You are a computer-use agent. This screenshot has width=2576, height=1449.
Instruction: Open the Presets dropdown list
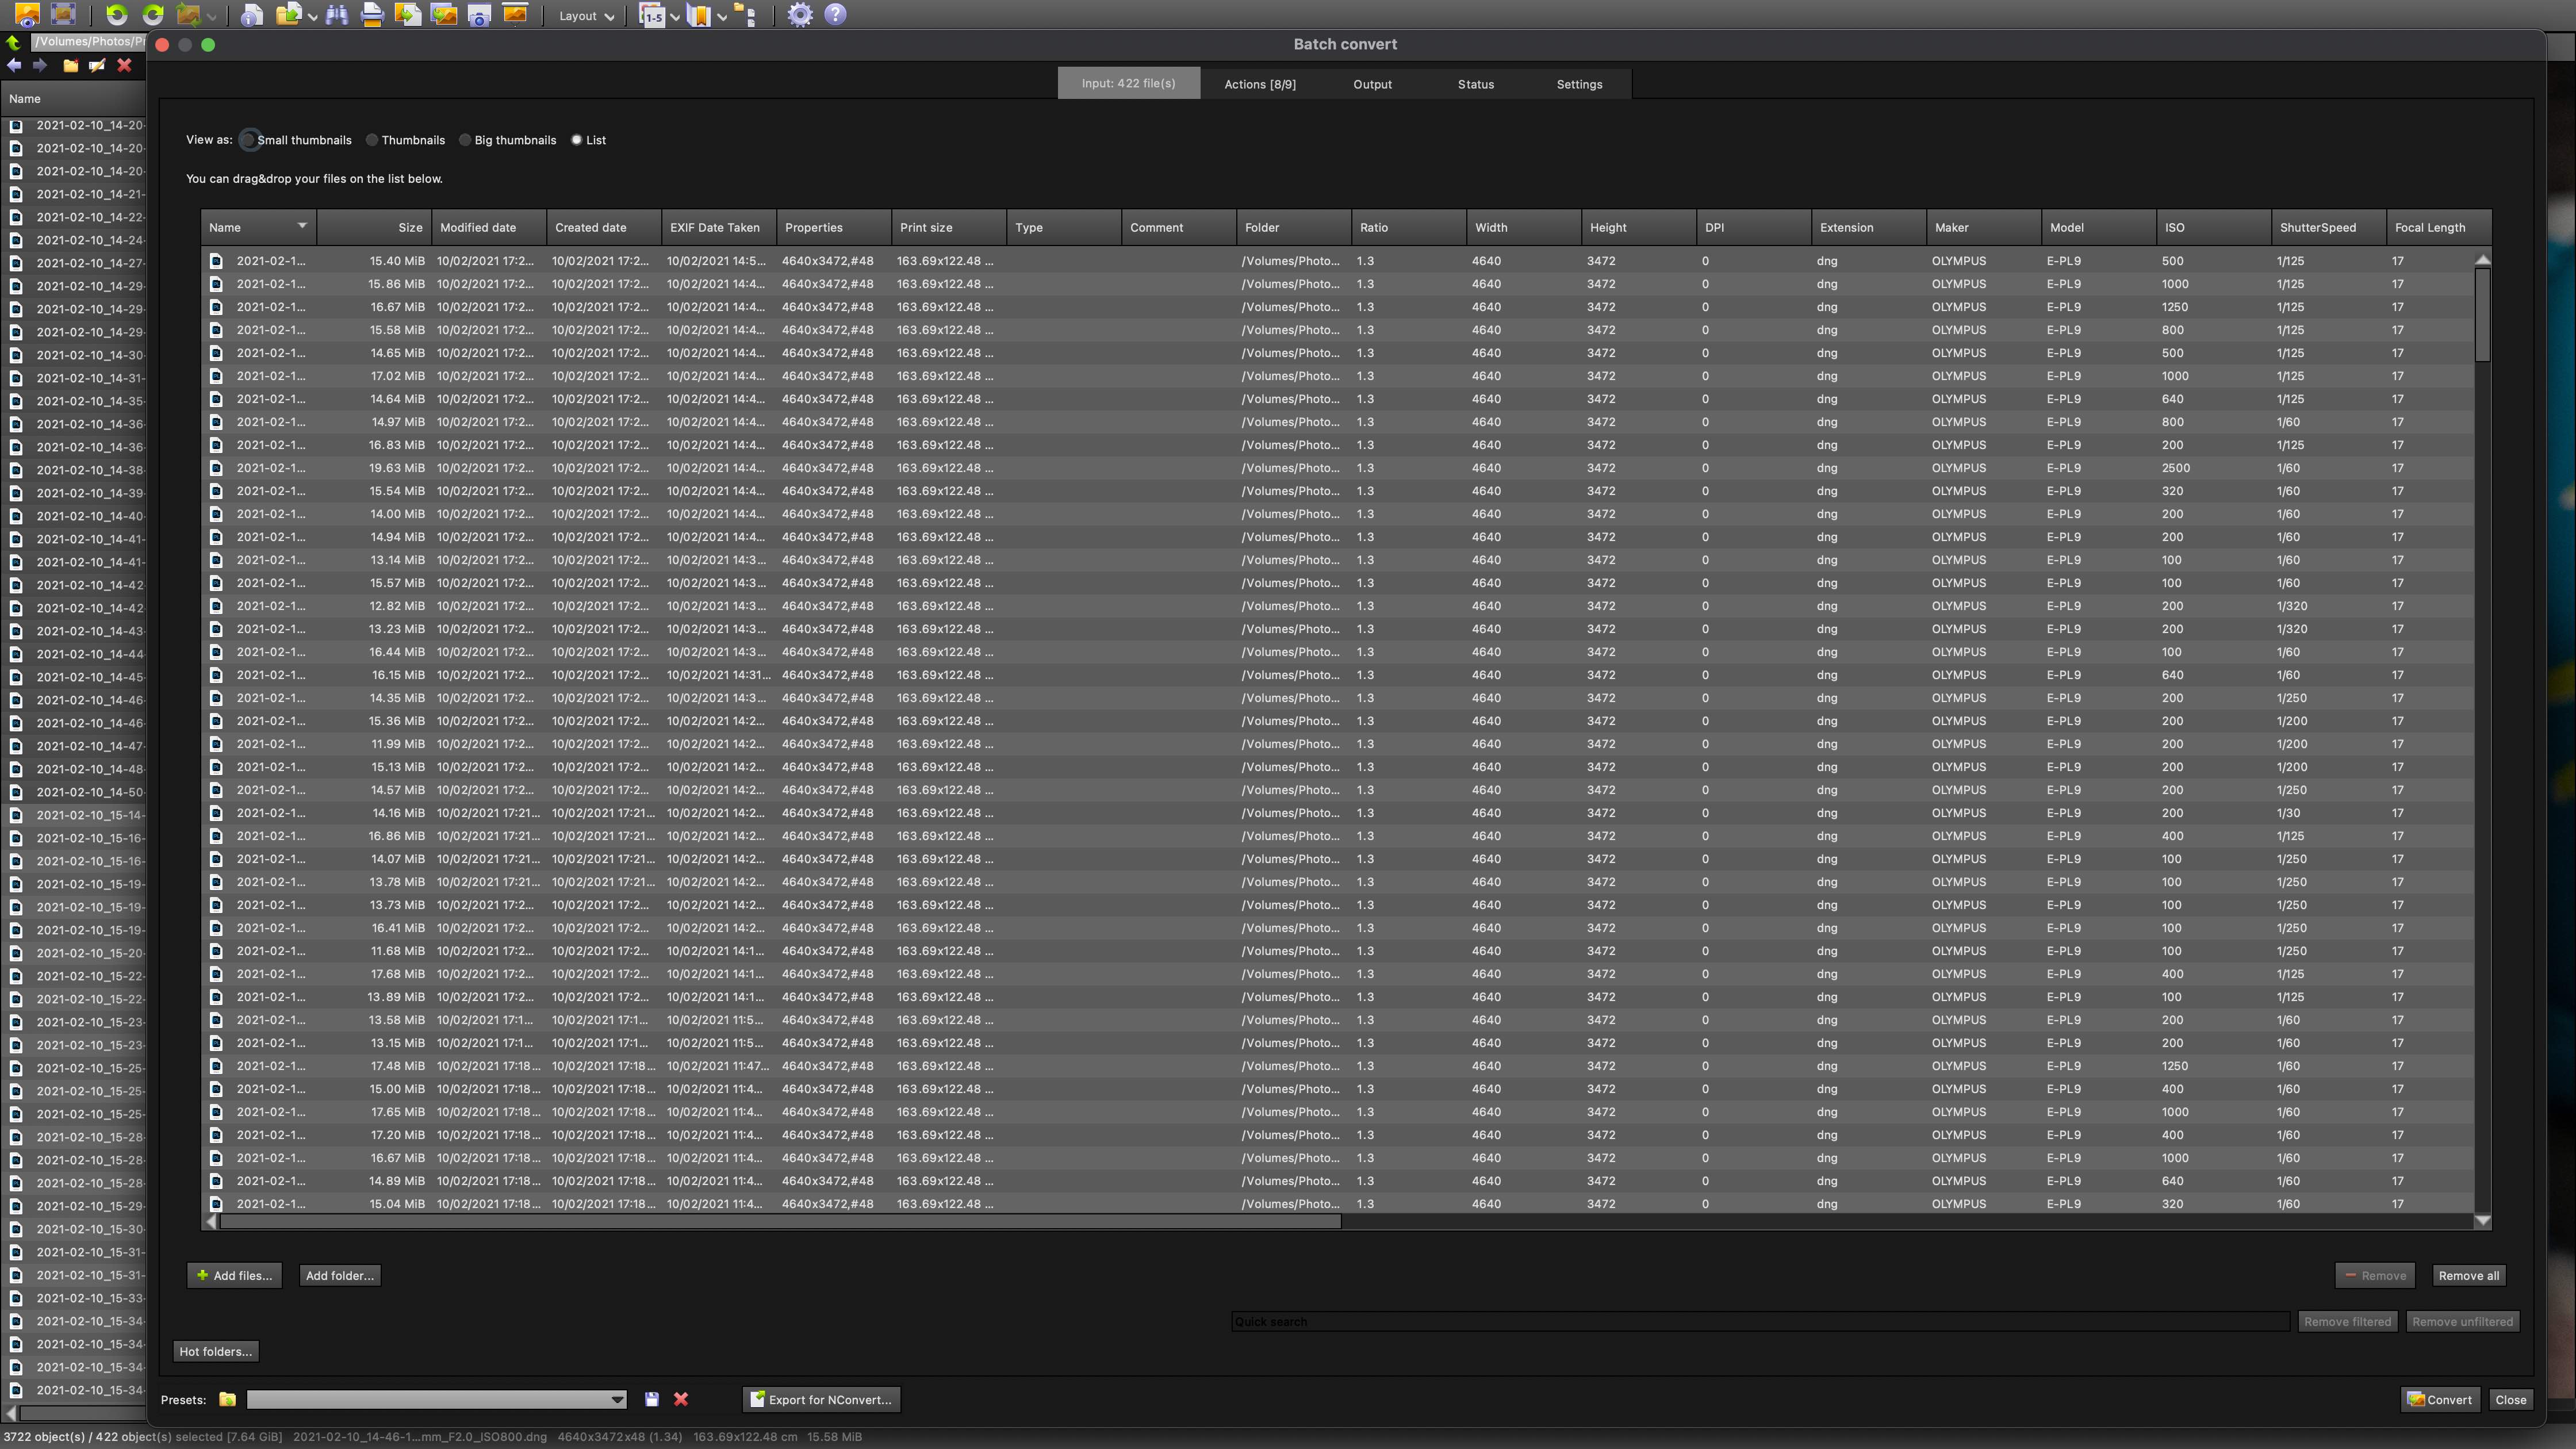pos(617,1399)
